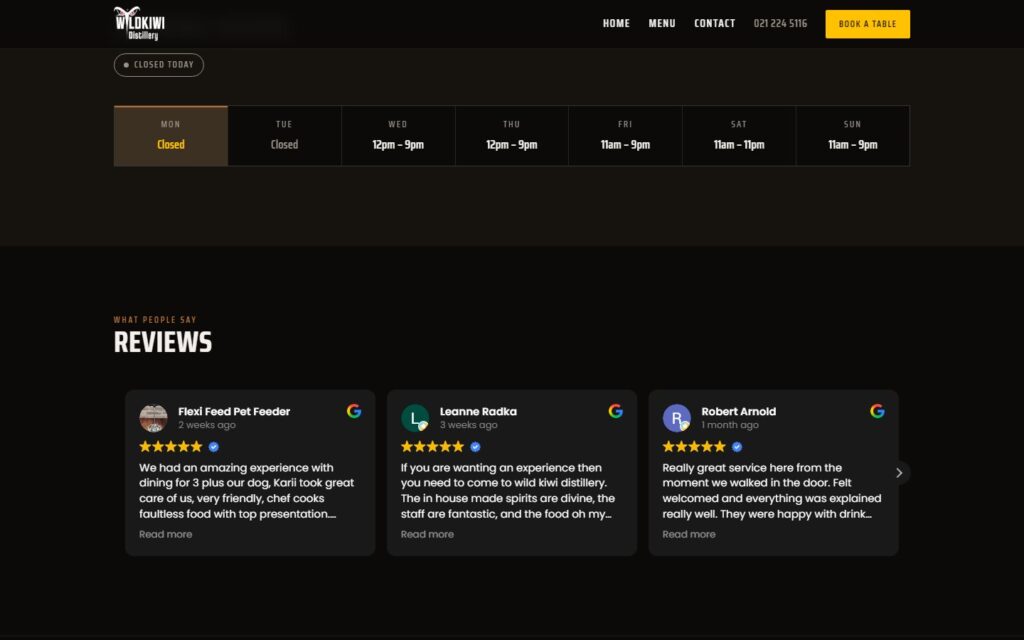The image size is (1024, 640).
Task: Click the Book a Table button
Action: tap(867, 24)
